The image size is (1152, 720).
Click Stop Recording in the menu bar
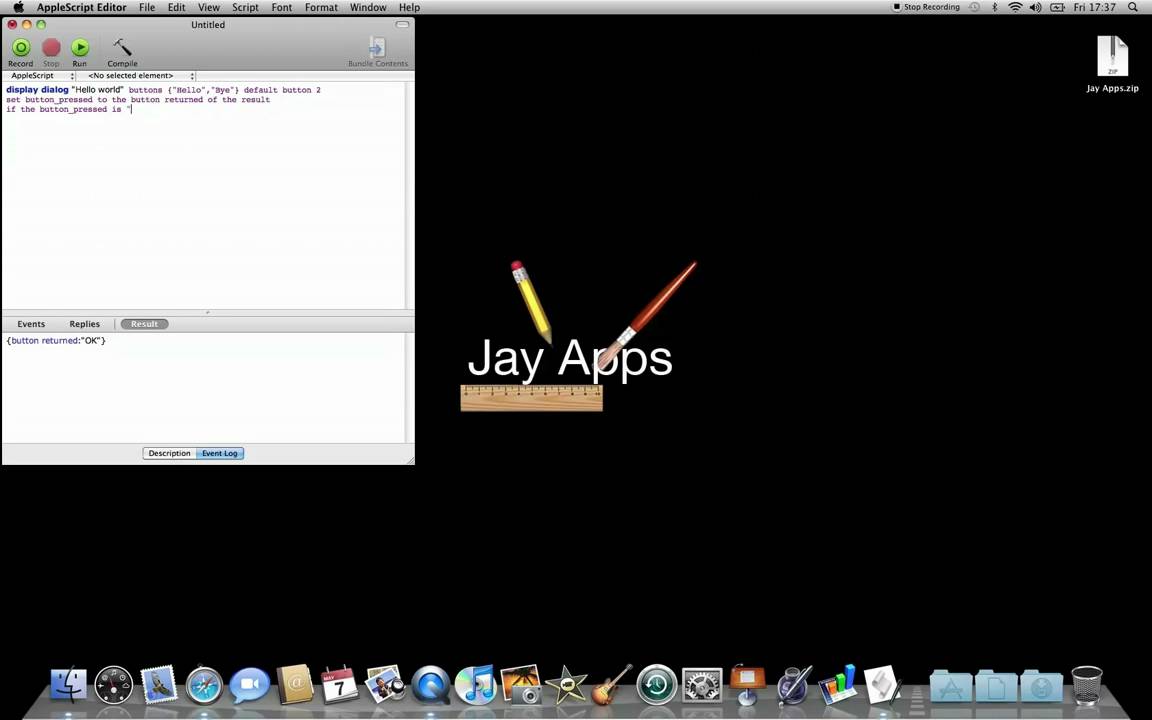926,7
